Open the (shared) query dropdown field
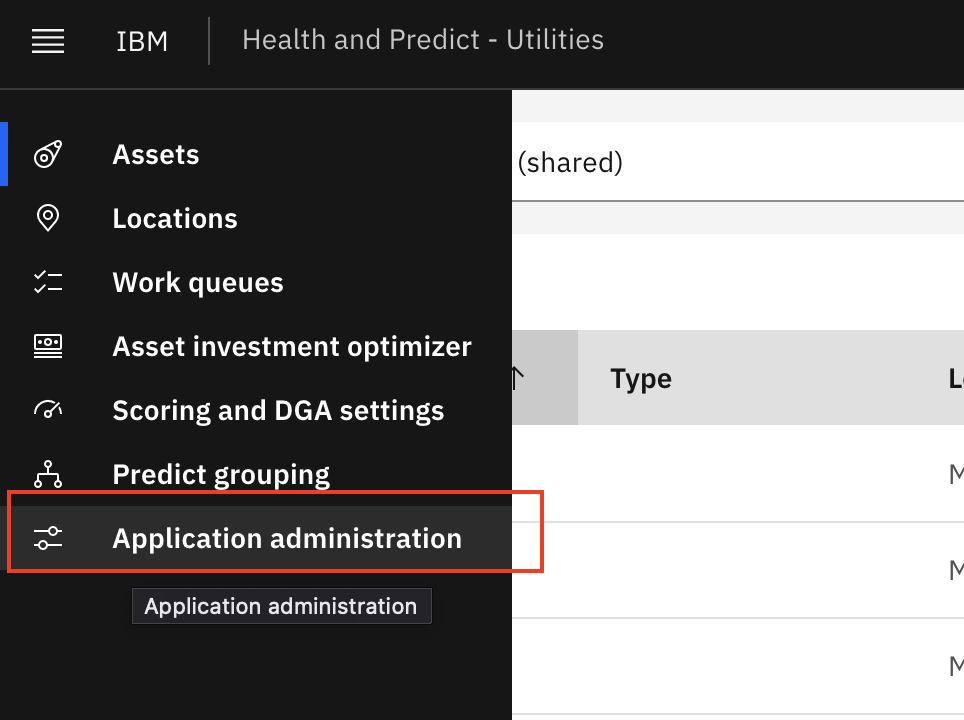Screen dimensions: 964x720 pyautogui.click(x=738, y=162)
